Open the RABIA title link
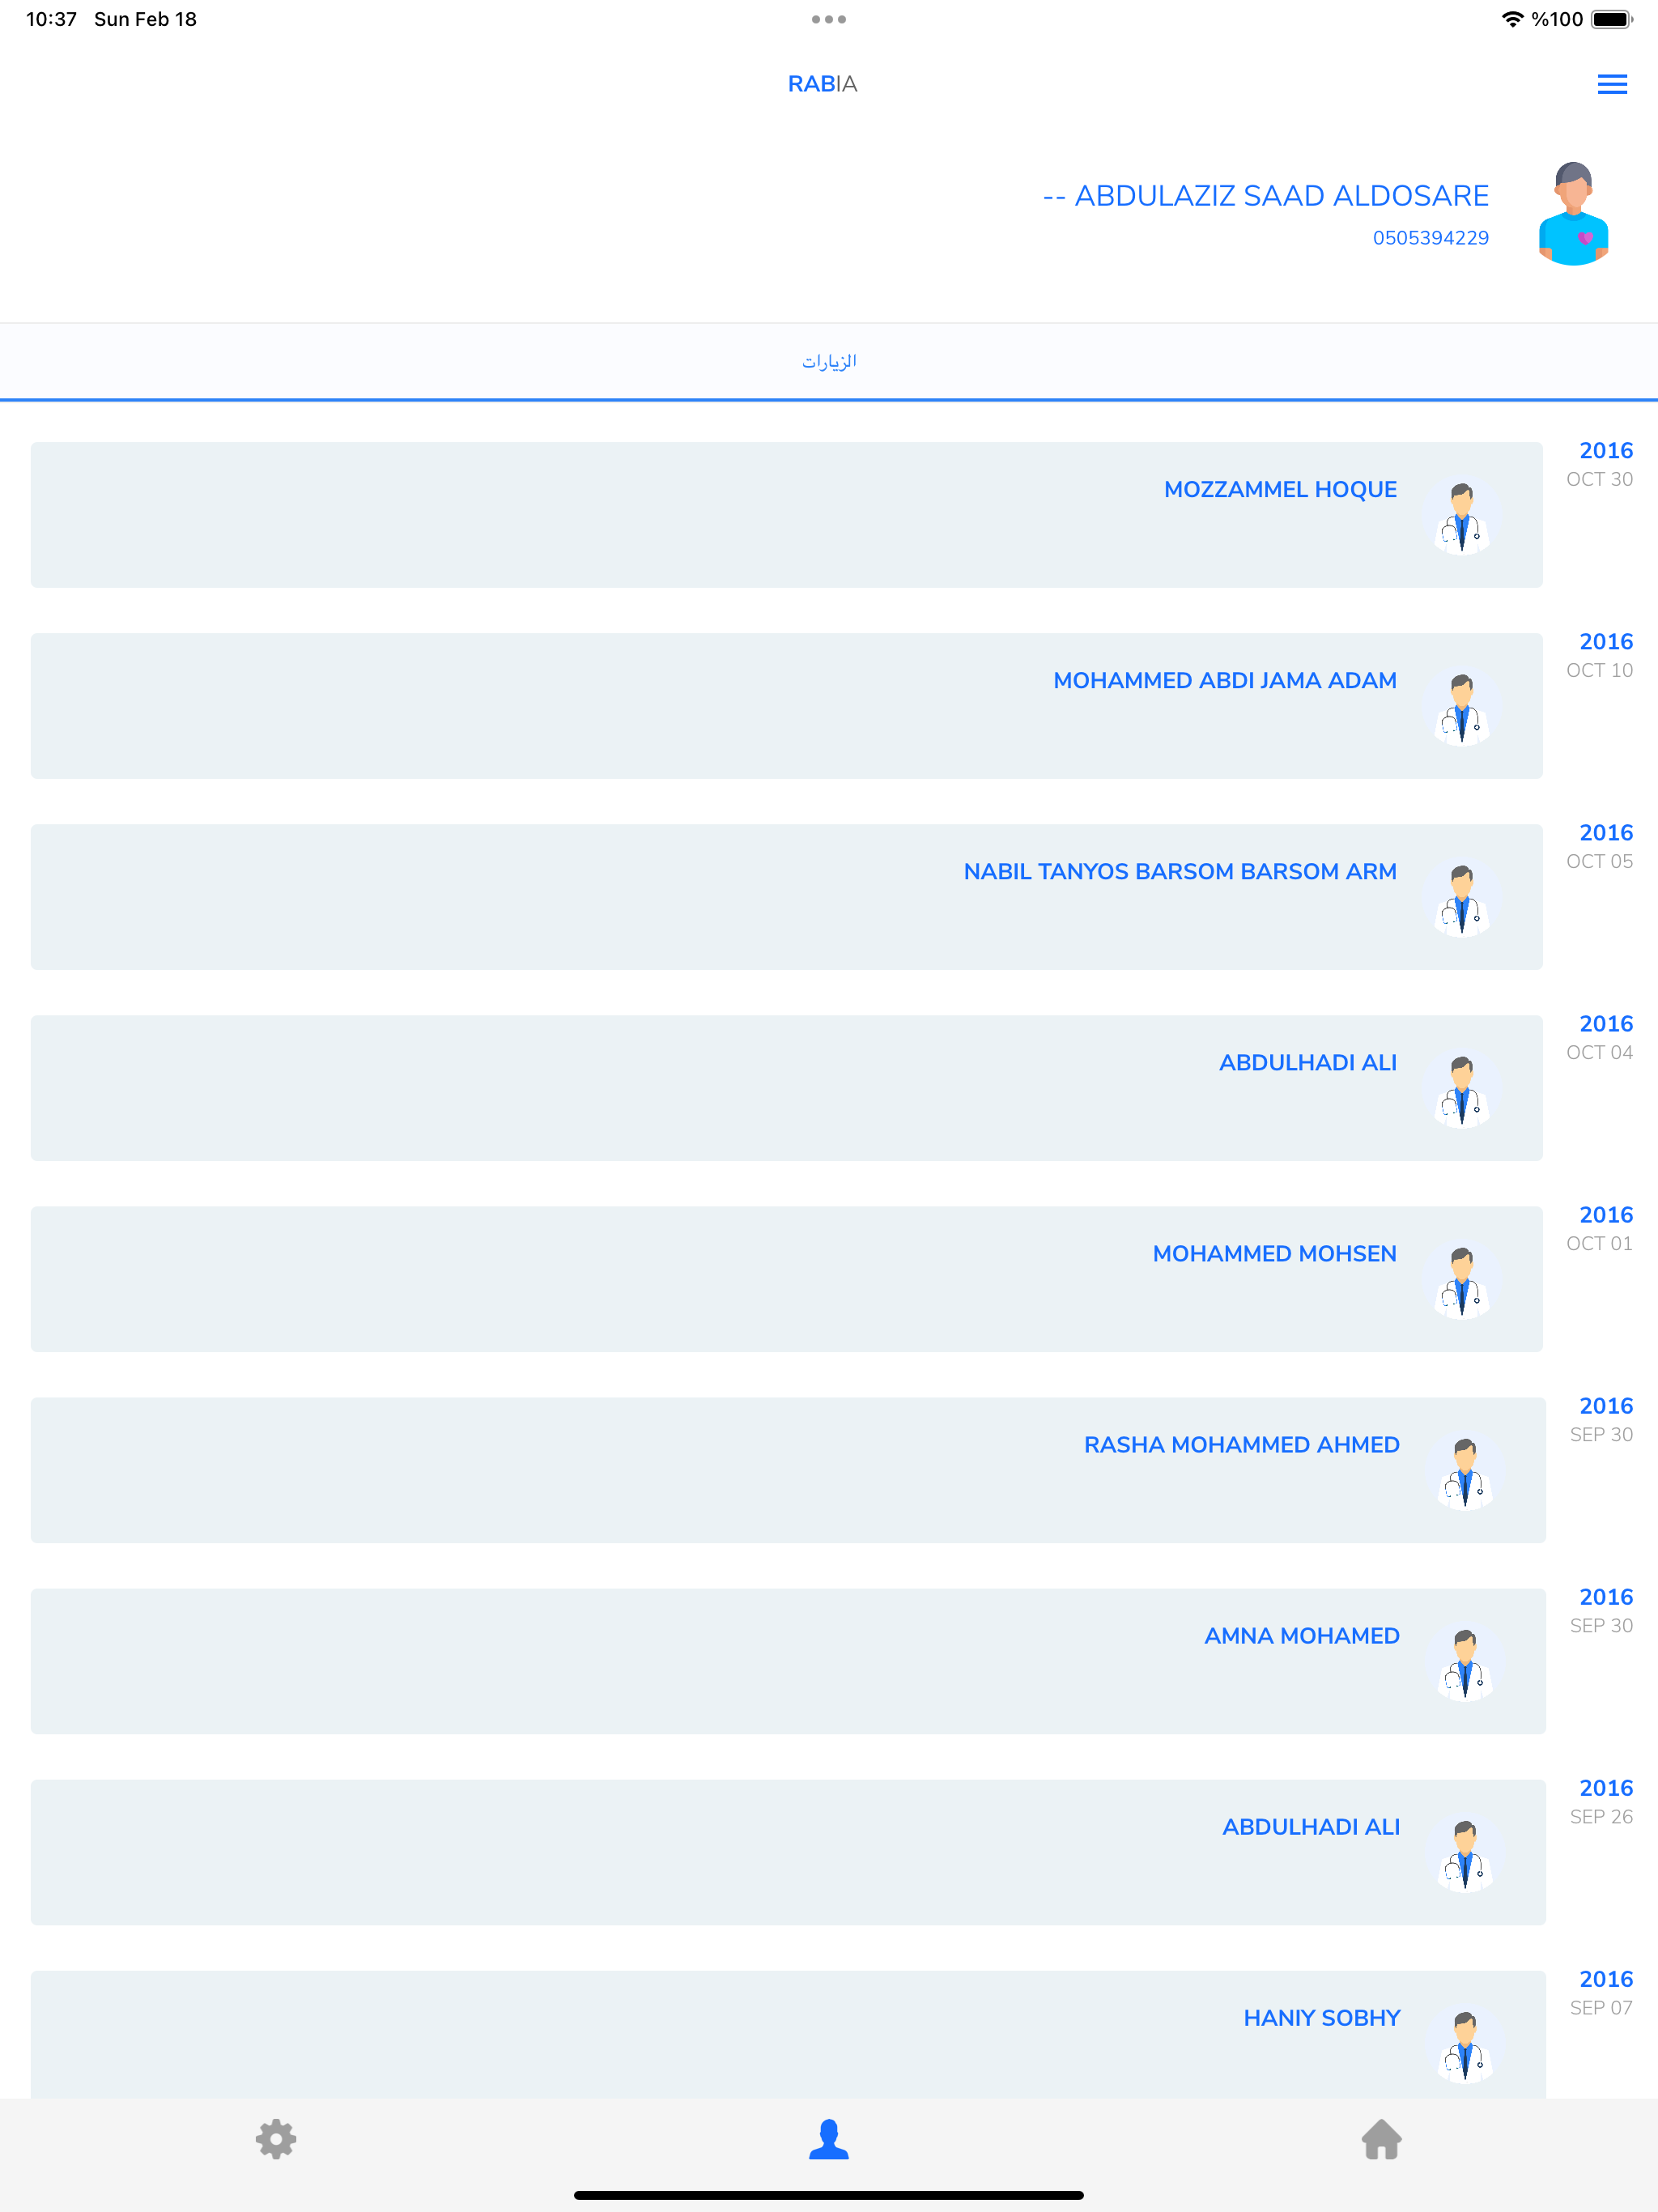Viewport: 1658px width, 2212px height. pyautogui.click(x=822, y=84)
